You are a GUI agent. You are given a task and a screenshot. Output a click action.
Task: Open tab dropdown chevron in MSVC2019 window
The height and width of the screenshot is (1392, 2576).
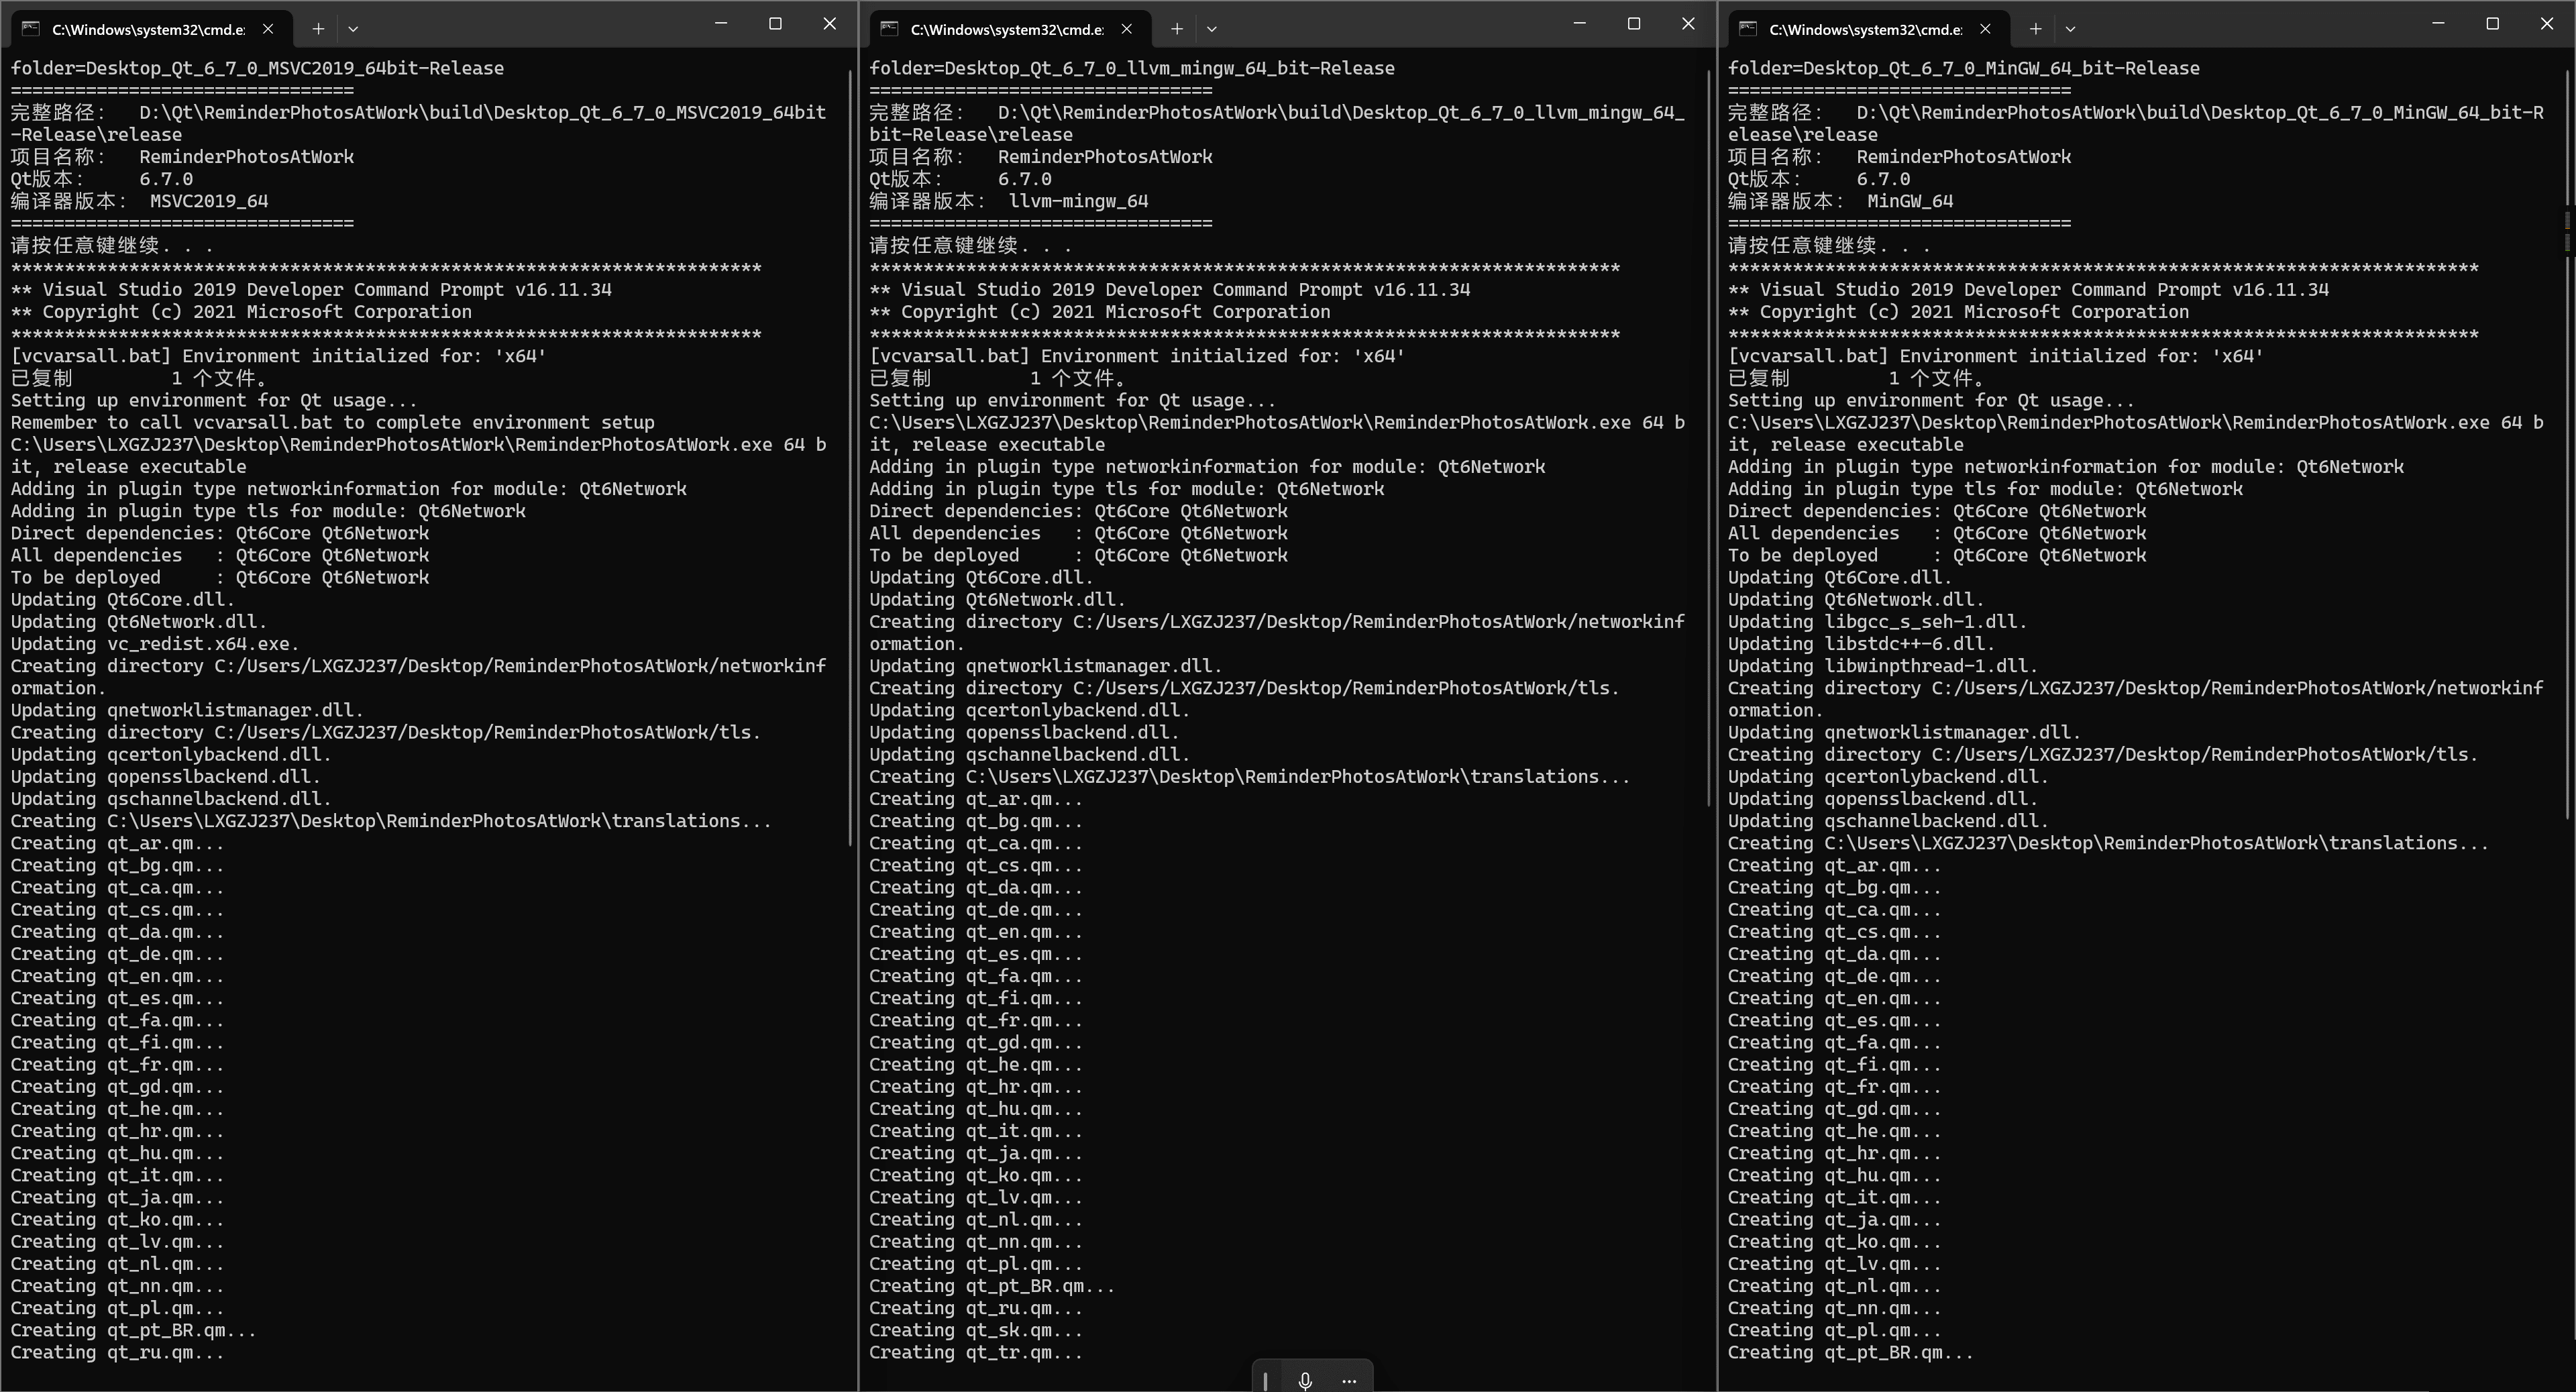[x=353, y=29]
